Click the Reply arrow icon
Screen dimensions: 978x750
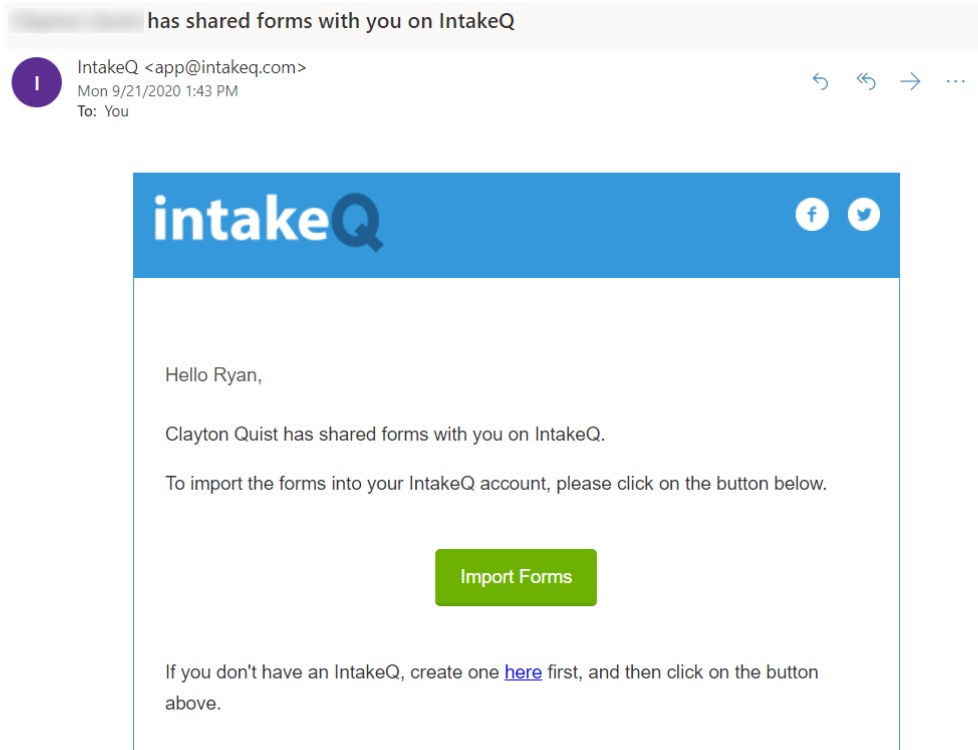click(820, 81)
